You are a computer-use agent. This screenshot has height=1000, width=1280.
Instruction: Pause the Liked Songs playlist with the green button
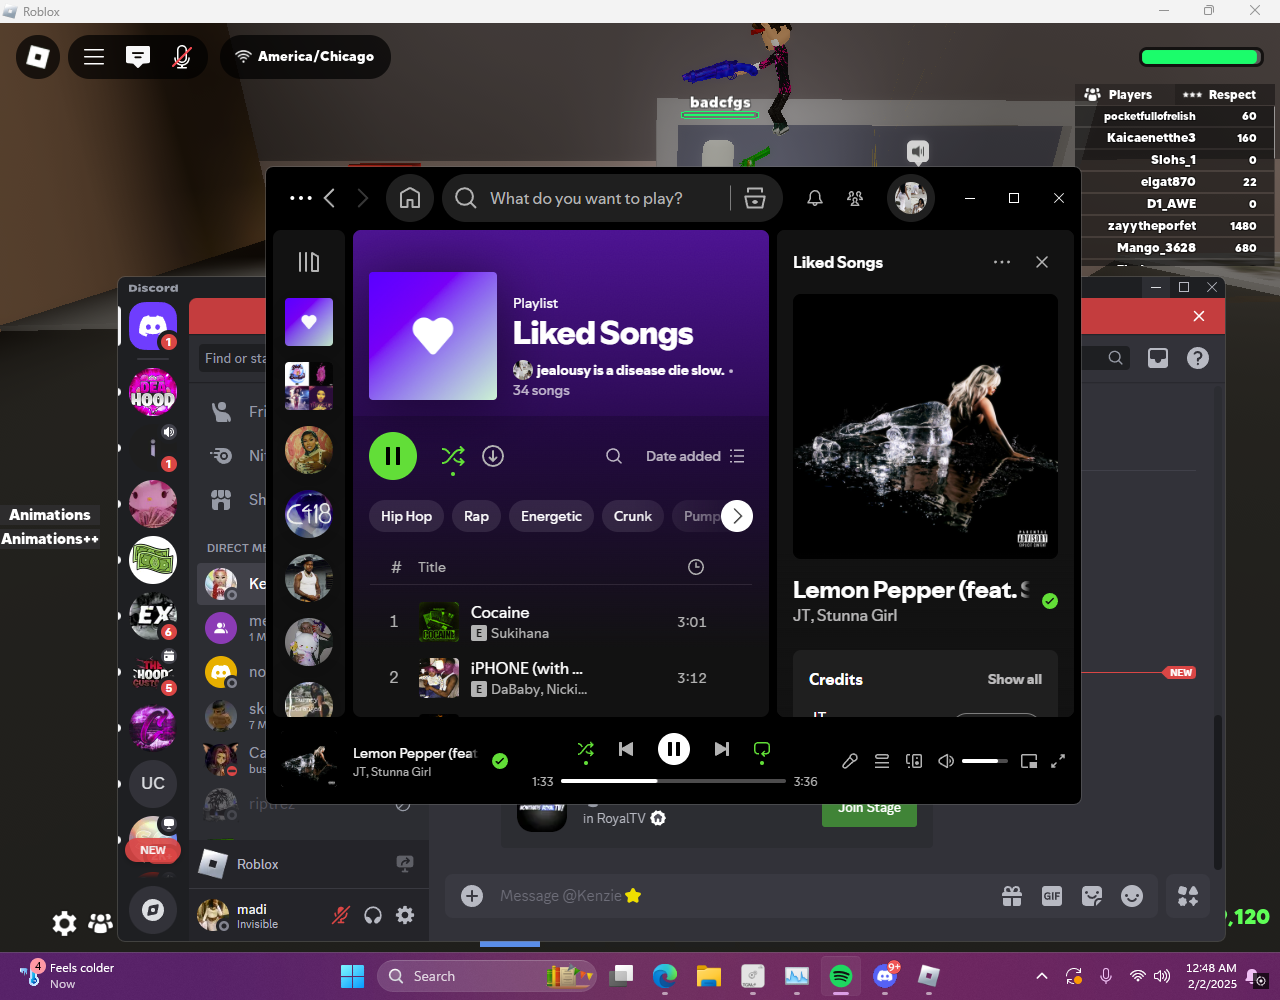[393, 456]
